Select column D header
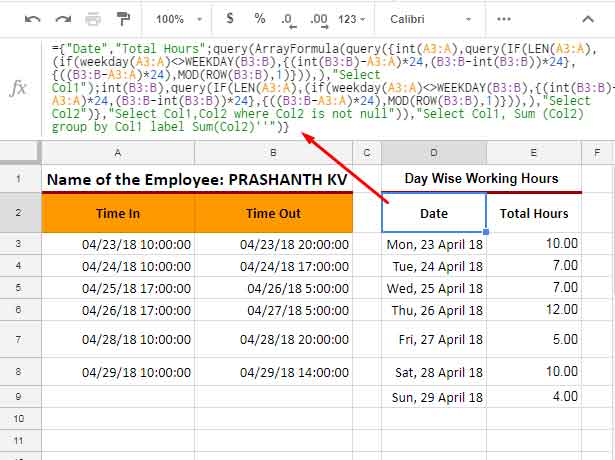Image resolution: width=615 pixels, height=460 pixels. [434, 153]
